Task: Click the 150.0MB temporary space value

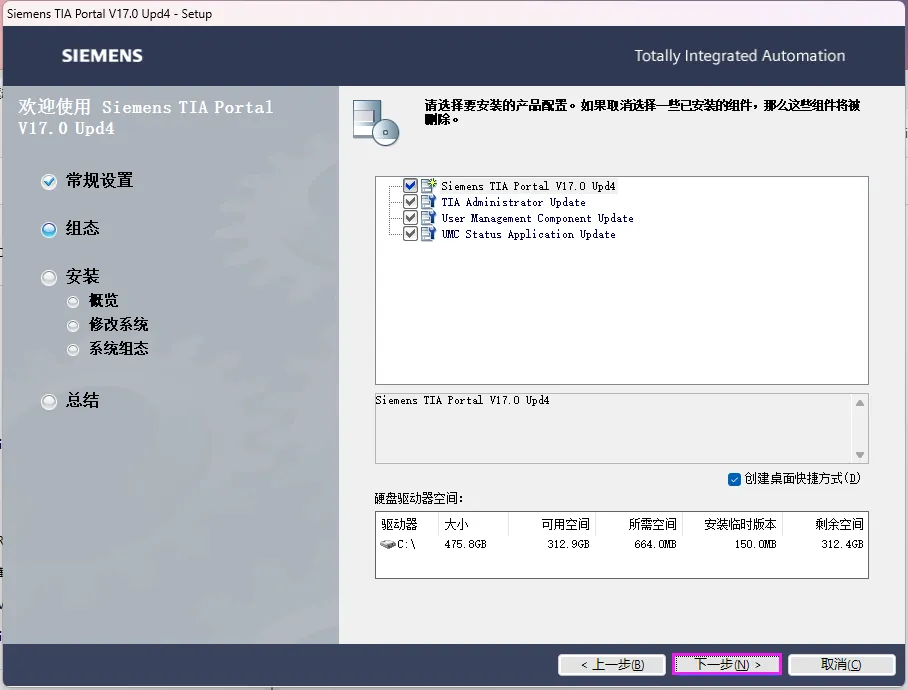Action: tap(756, 545)
